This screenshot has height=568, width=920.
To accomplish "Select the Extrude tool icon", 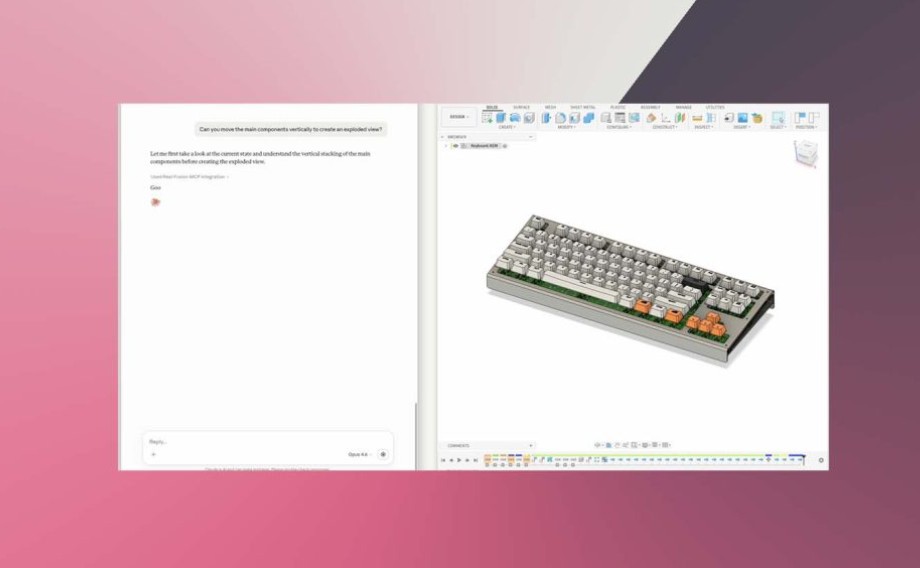I will pos(501,118).
